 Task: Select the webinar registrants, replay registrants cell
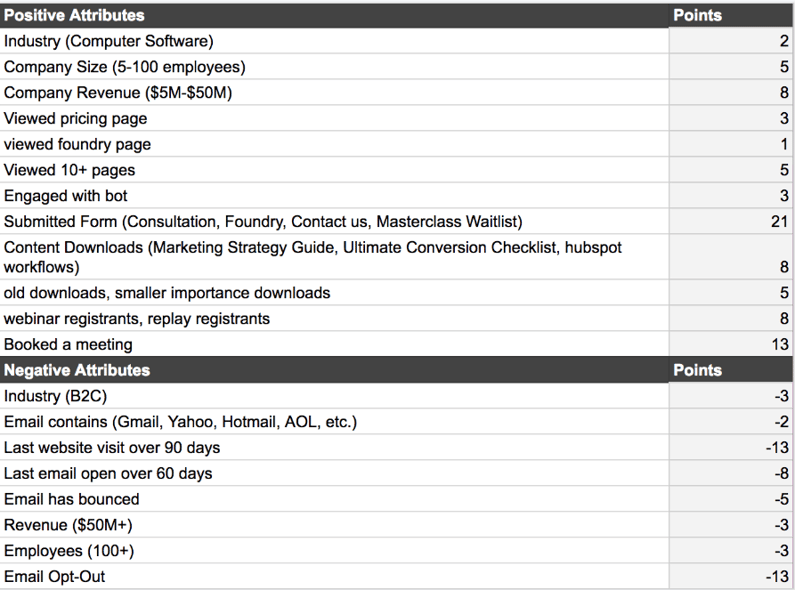(334, 319)
